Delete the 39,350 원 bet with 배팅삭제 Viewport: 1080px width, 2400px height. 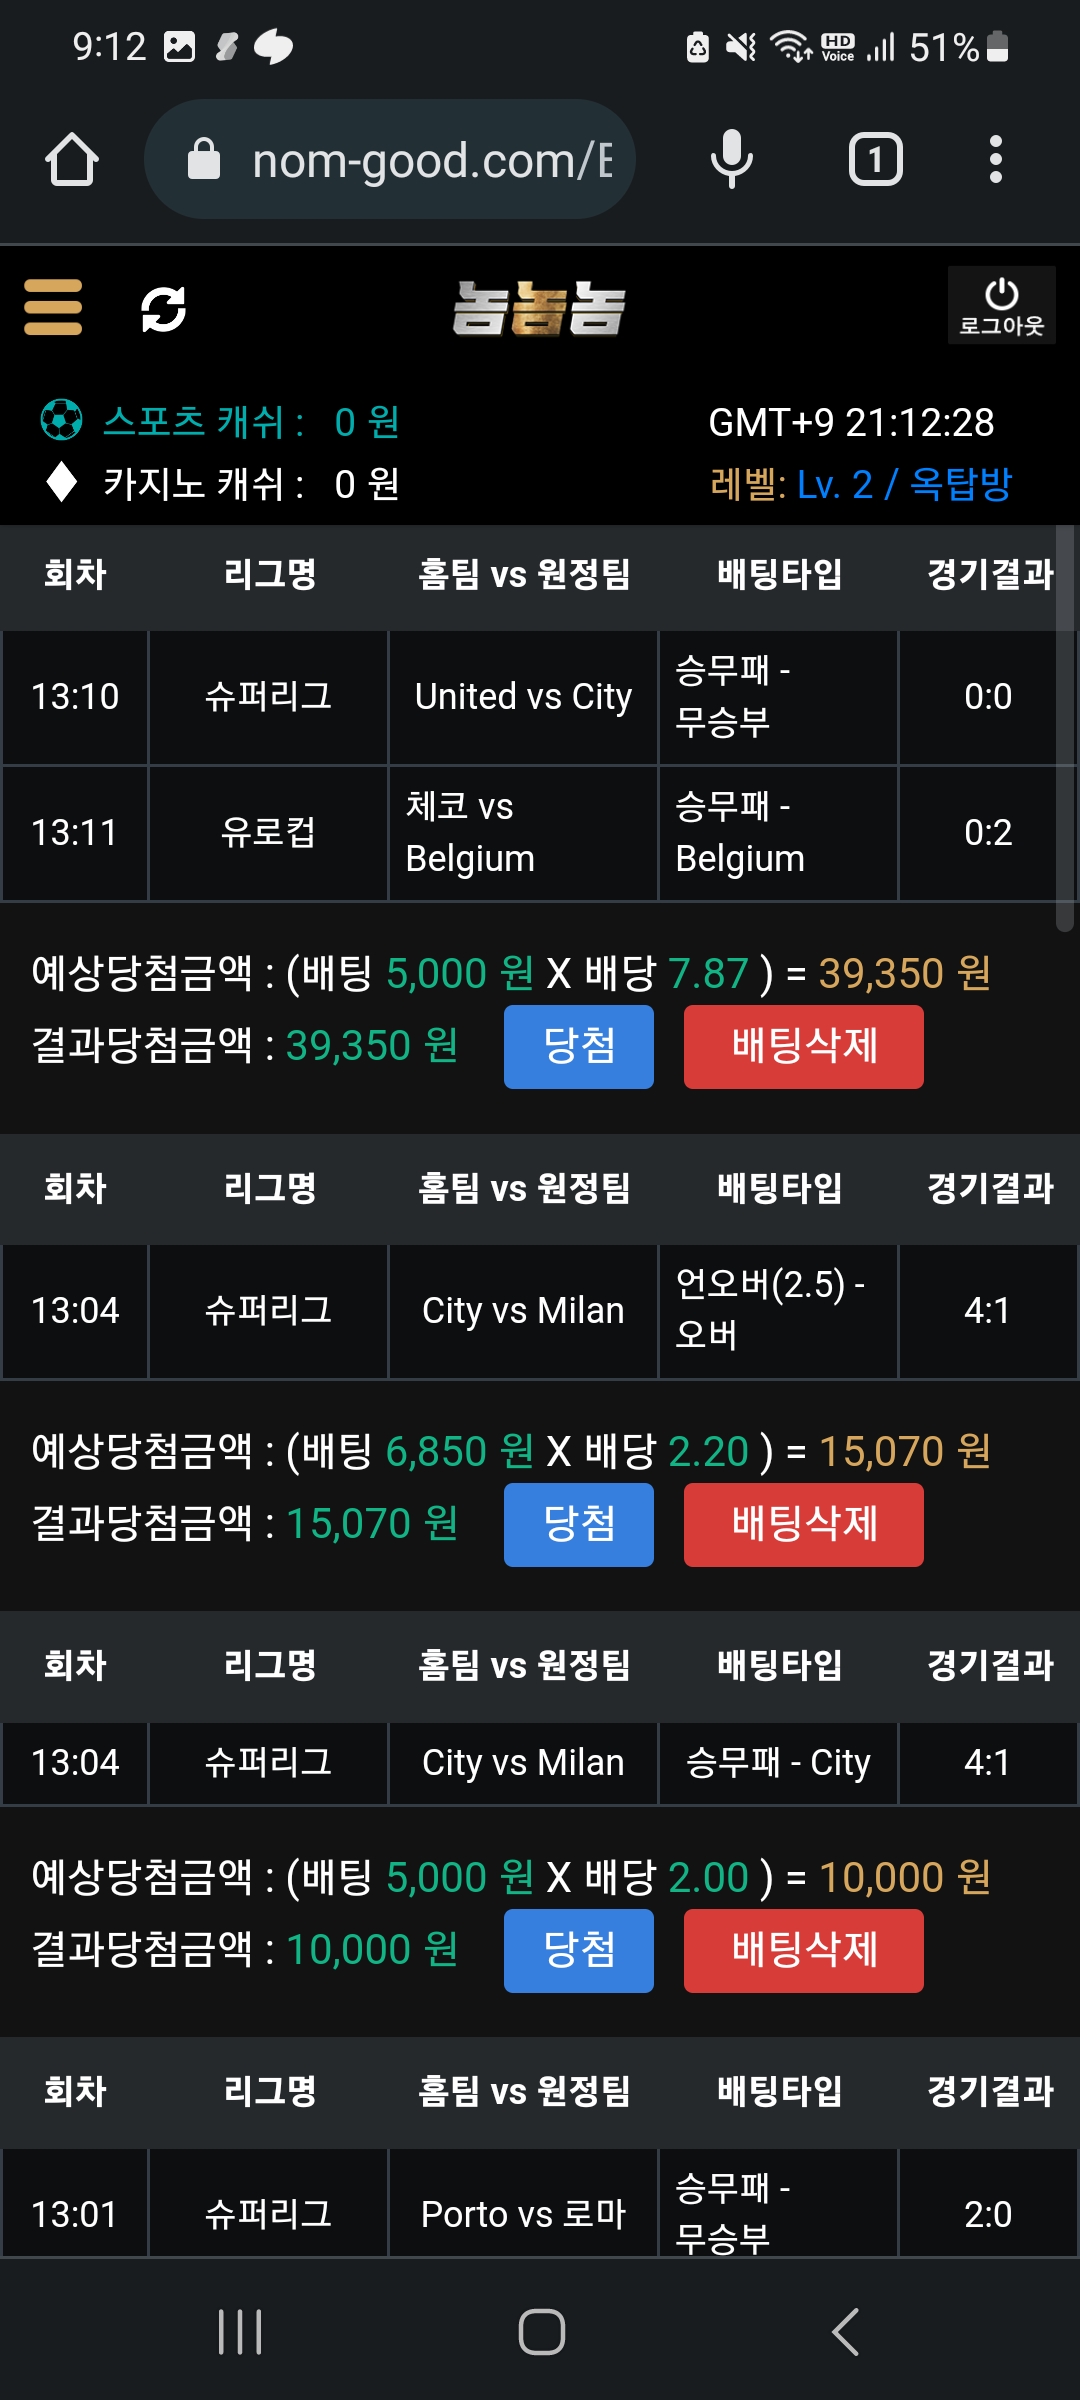pyautogui.click(x=804, y=1047)
